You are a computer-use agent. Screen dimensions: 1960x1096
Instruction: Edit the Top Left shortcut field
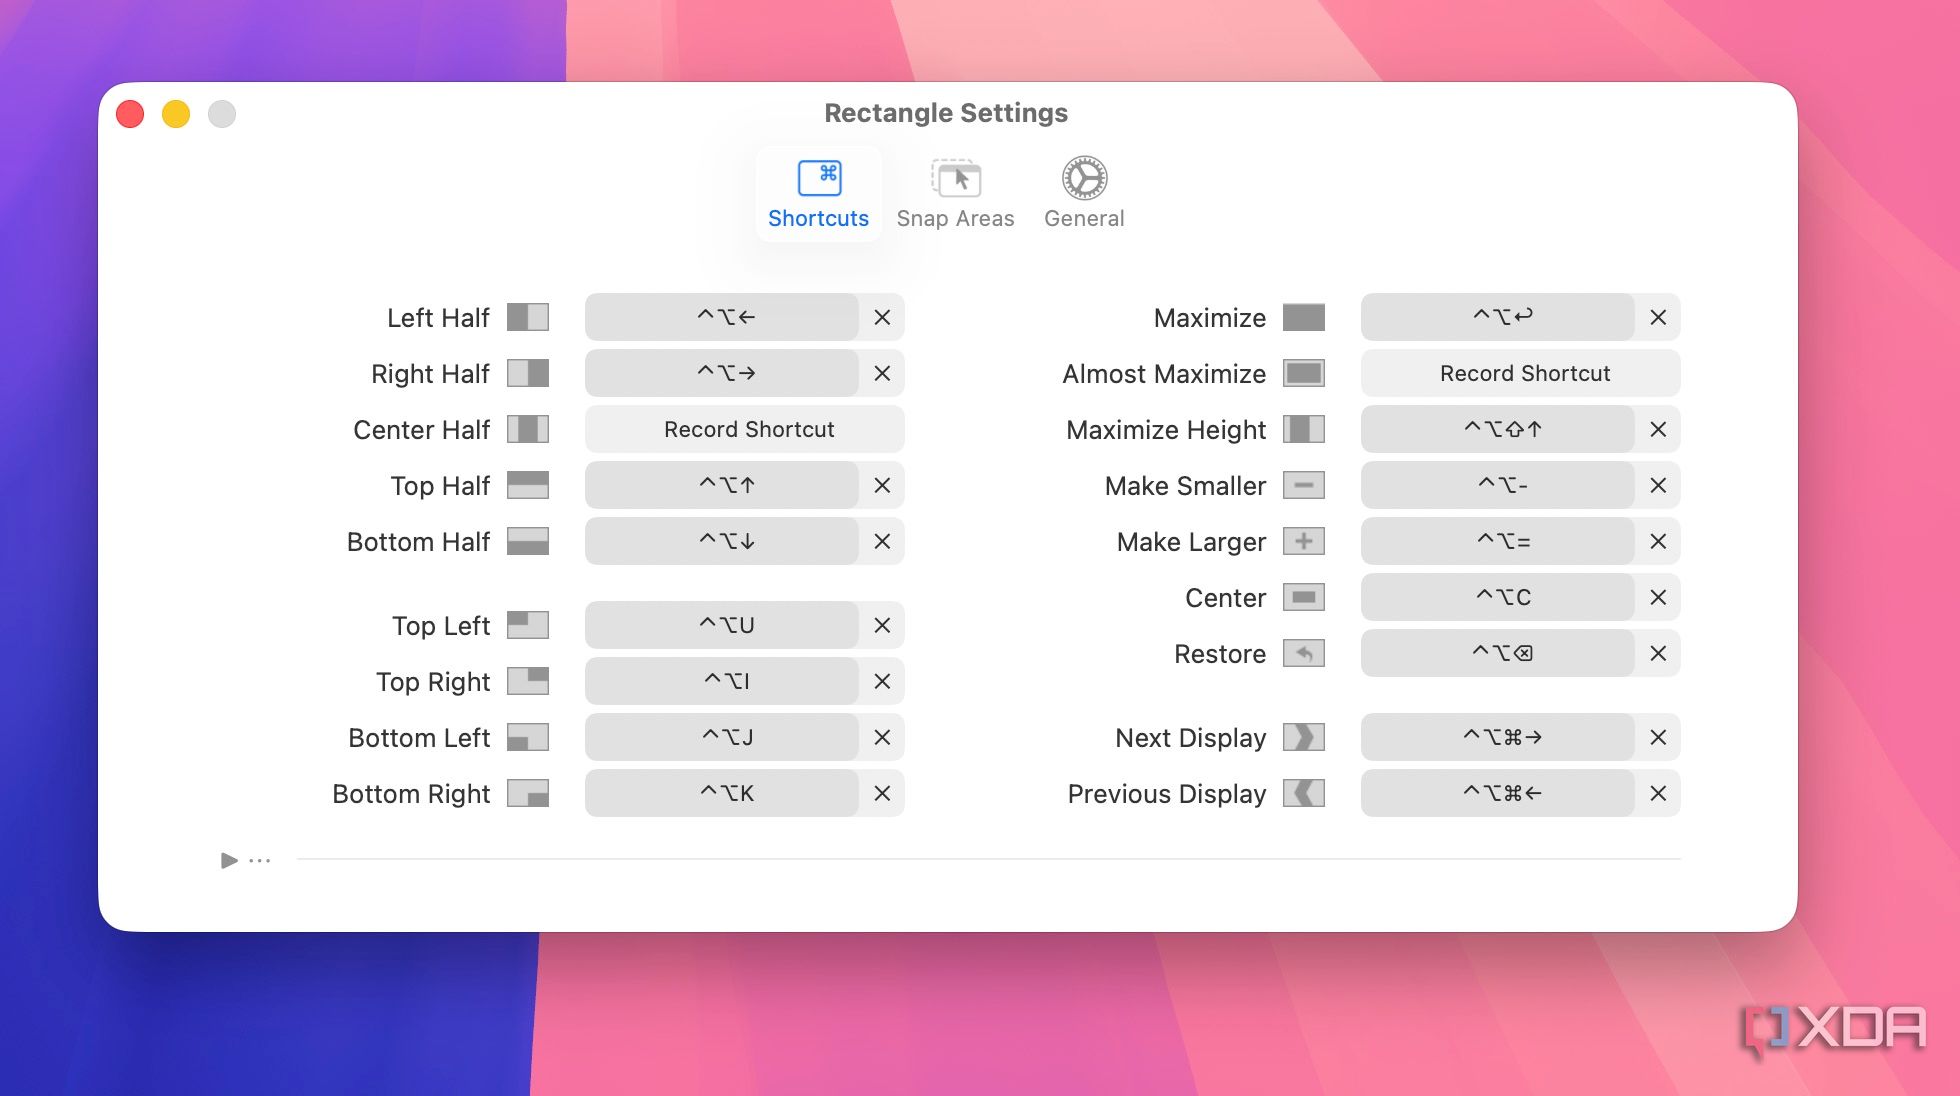click(722, 625)
